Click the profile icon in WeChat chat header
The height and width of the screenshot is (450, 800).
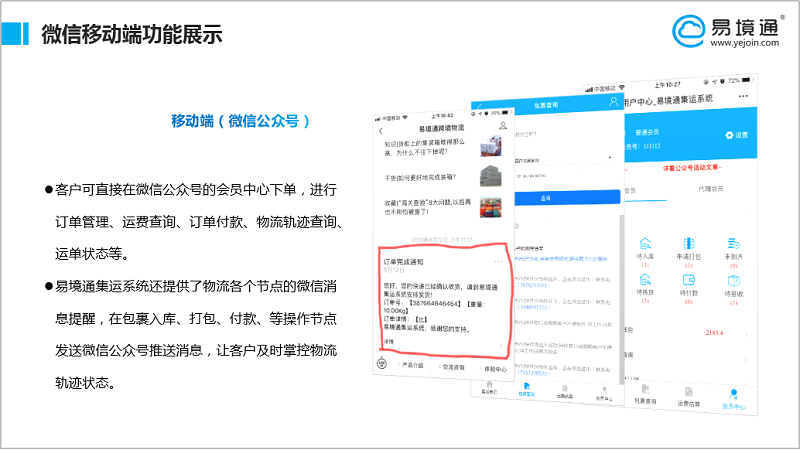pyautogui.click(x=502, y=128)
